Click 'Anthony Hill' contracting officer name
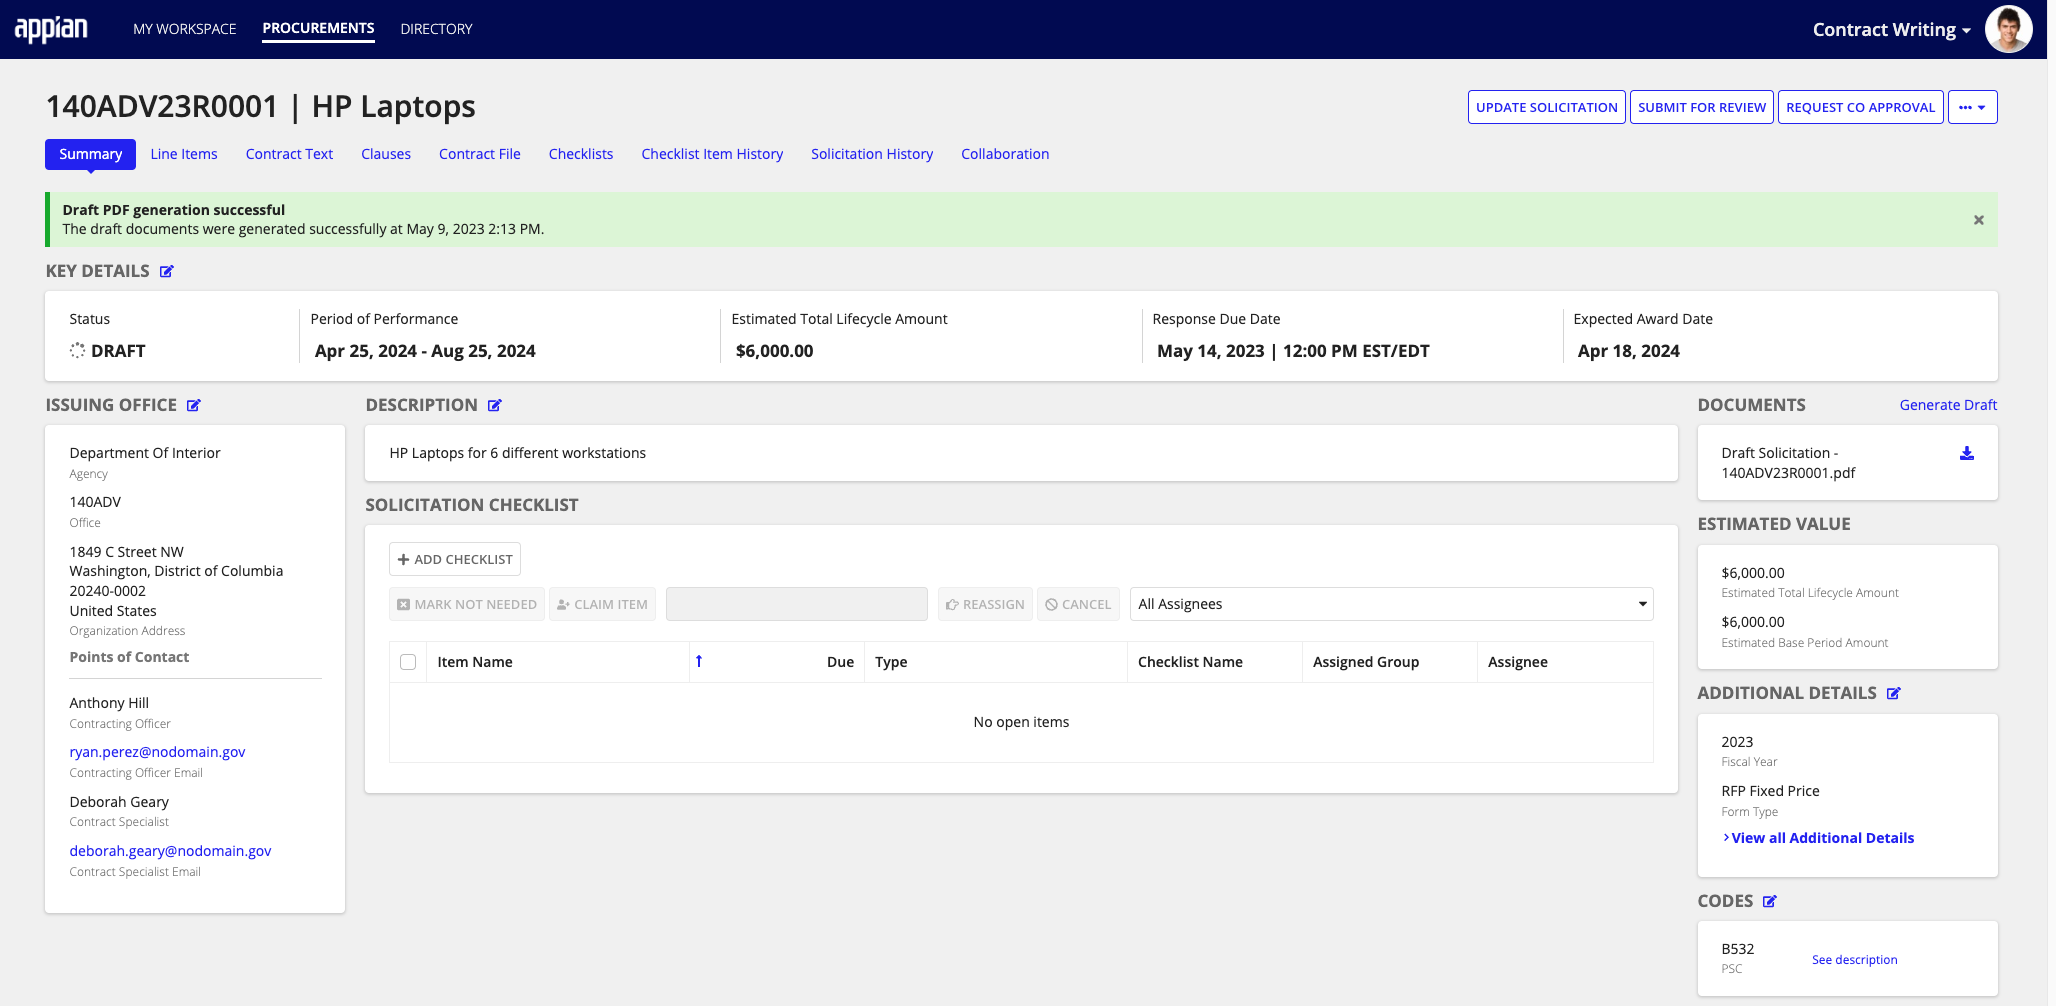Viewport: 2056px width, 1006px height. 109,703
